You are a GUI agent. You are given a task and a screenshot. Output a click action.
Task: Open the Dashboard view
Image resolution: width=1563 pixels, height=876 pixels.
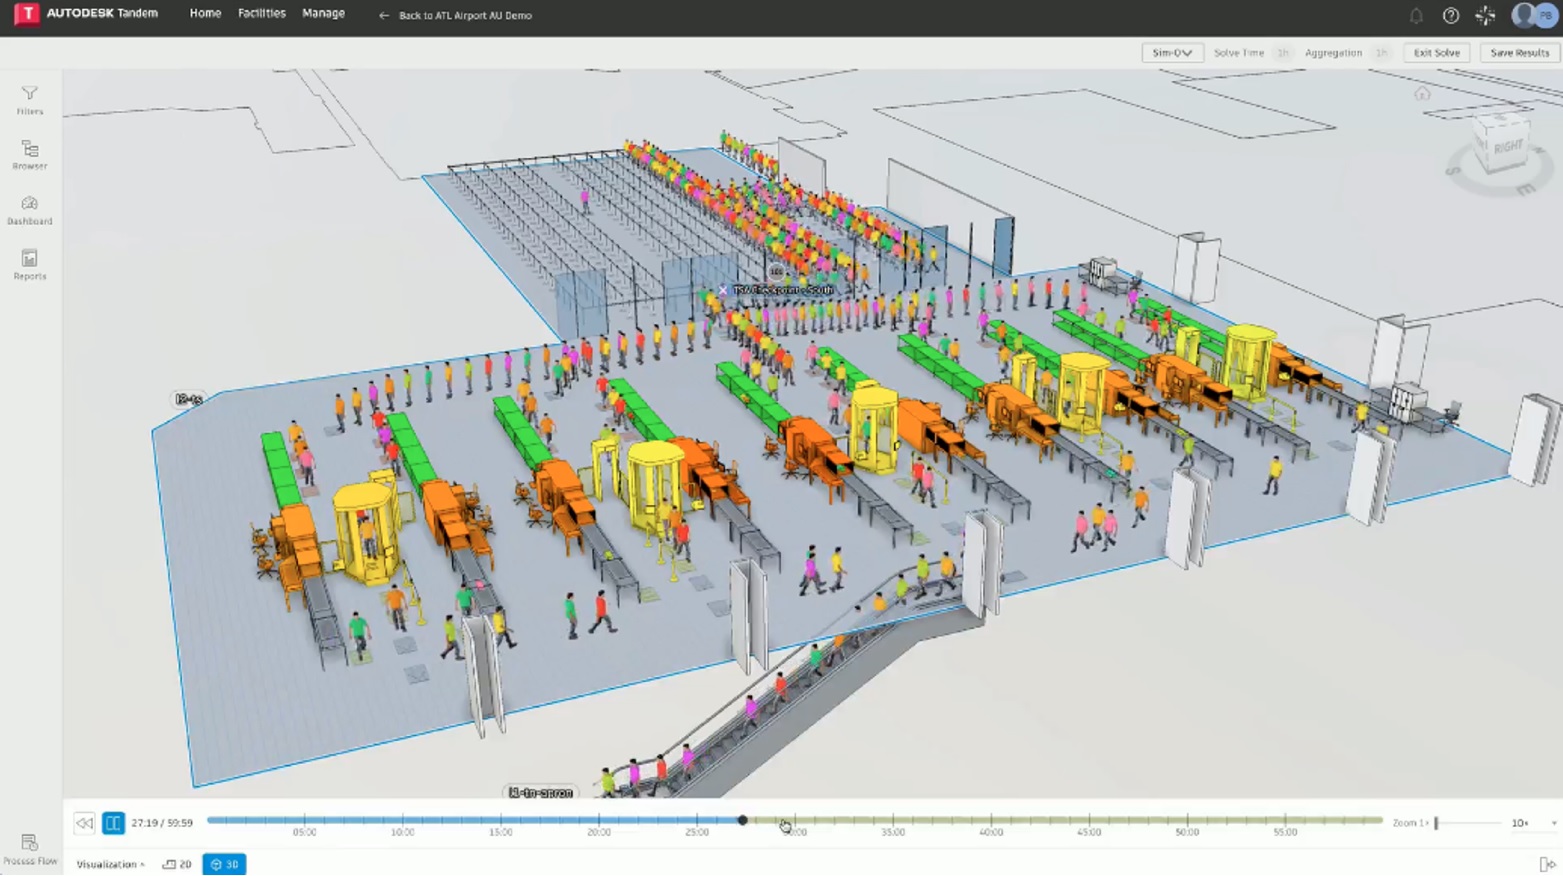[30, 210]
